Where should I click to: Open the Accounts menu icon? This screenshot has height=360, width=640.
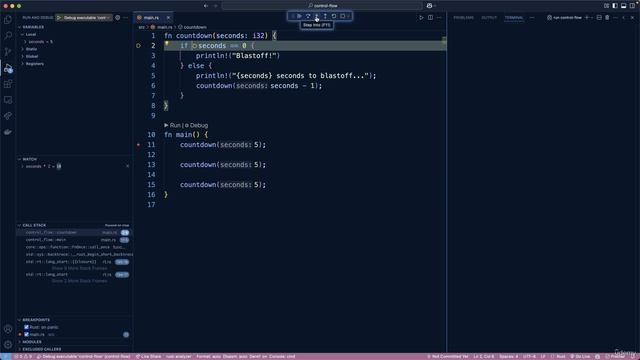pyautogui.click(x=8, y=329)
